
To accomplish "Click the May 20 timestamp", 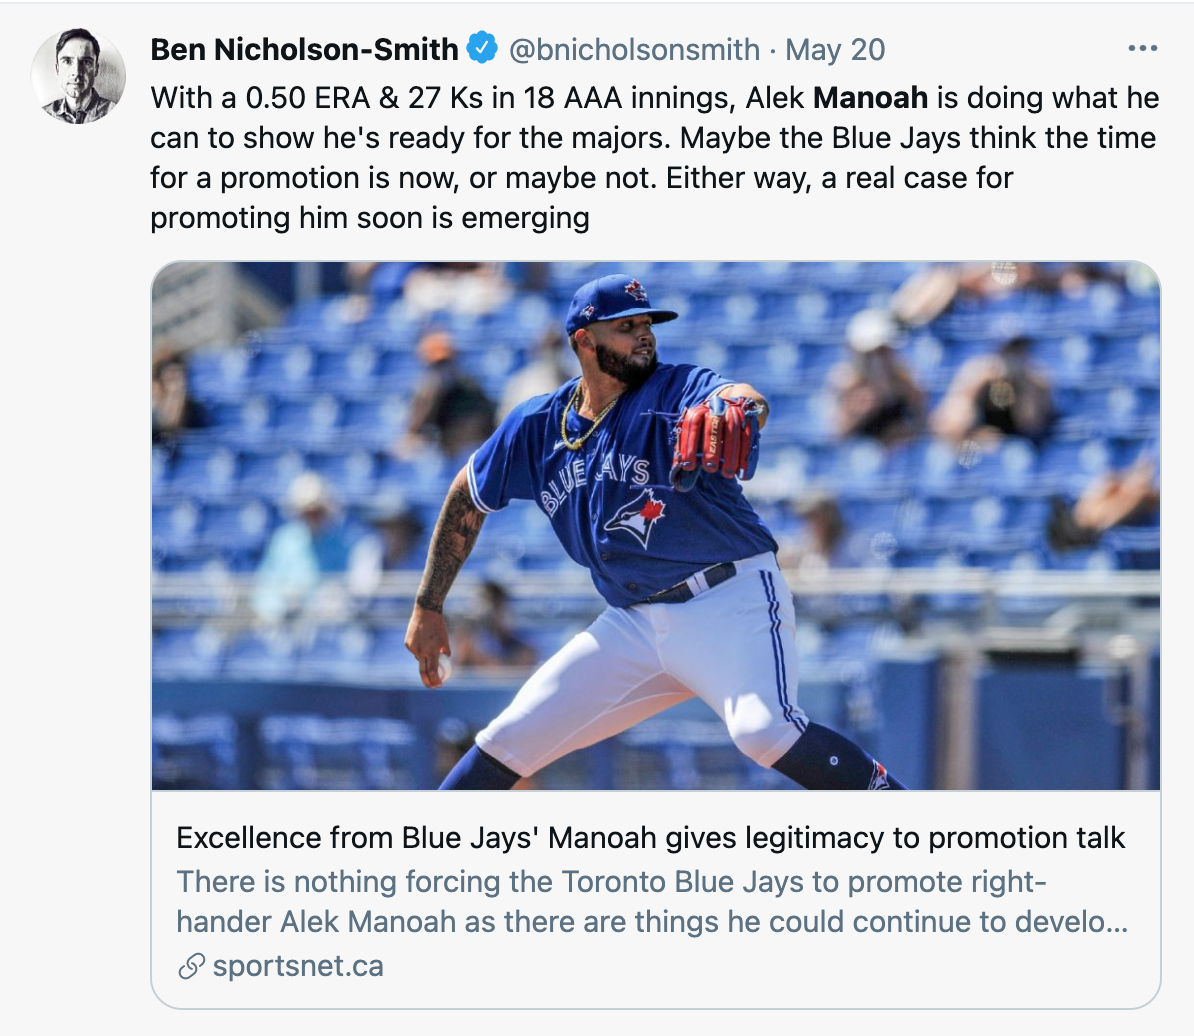I will (x=835, y=49).
